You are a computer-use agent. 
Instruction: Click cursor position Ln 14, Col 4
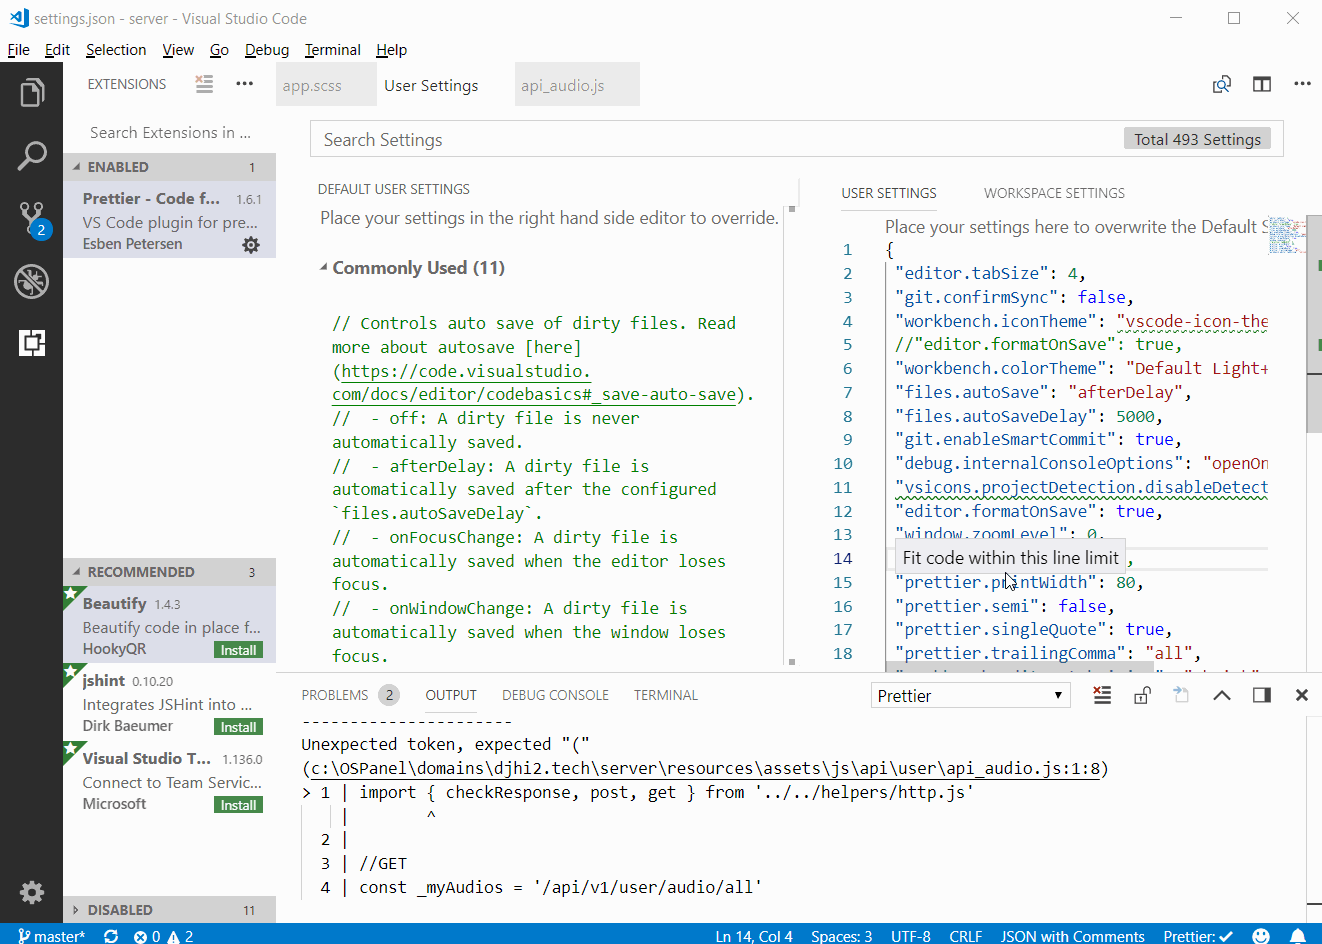(x=754, y=936)
